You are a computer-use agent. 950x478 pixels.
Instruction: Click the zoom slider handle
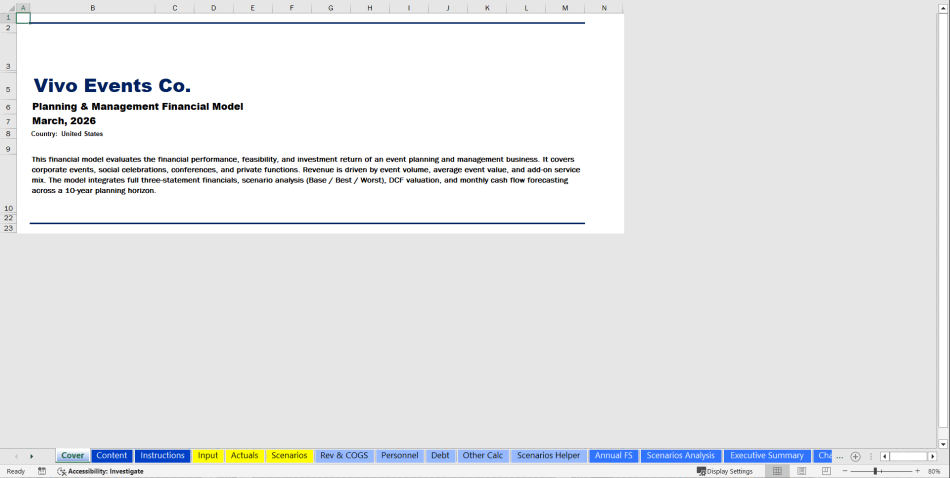(876, 471)
